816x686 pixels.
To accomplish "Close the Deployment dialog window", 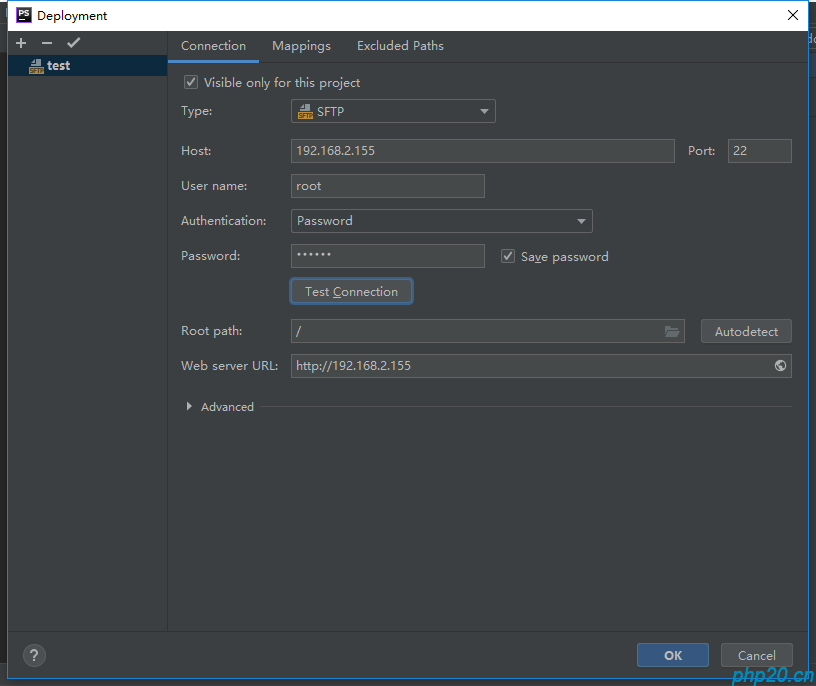I will (x=793, y=15).
